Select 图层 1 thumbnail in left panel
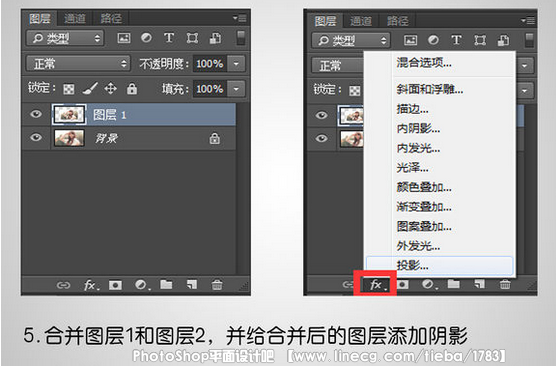The height and width of the screenshot is (373, 556). click(69, 114)
